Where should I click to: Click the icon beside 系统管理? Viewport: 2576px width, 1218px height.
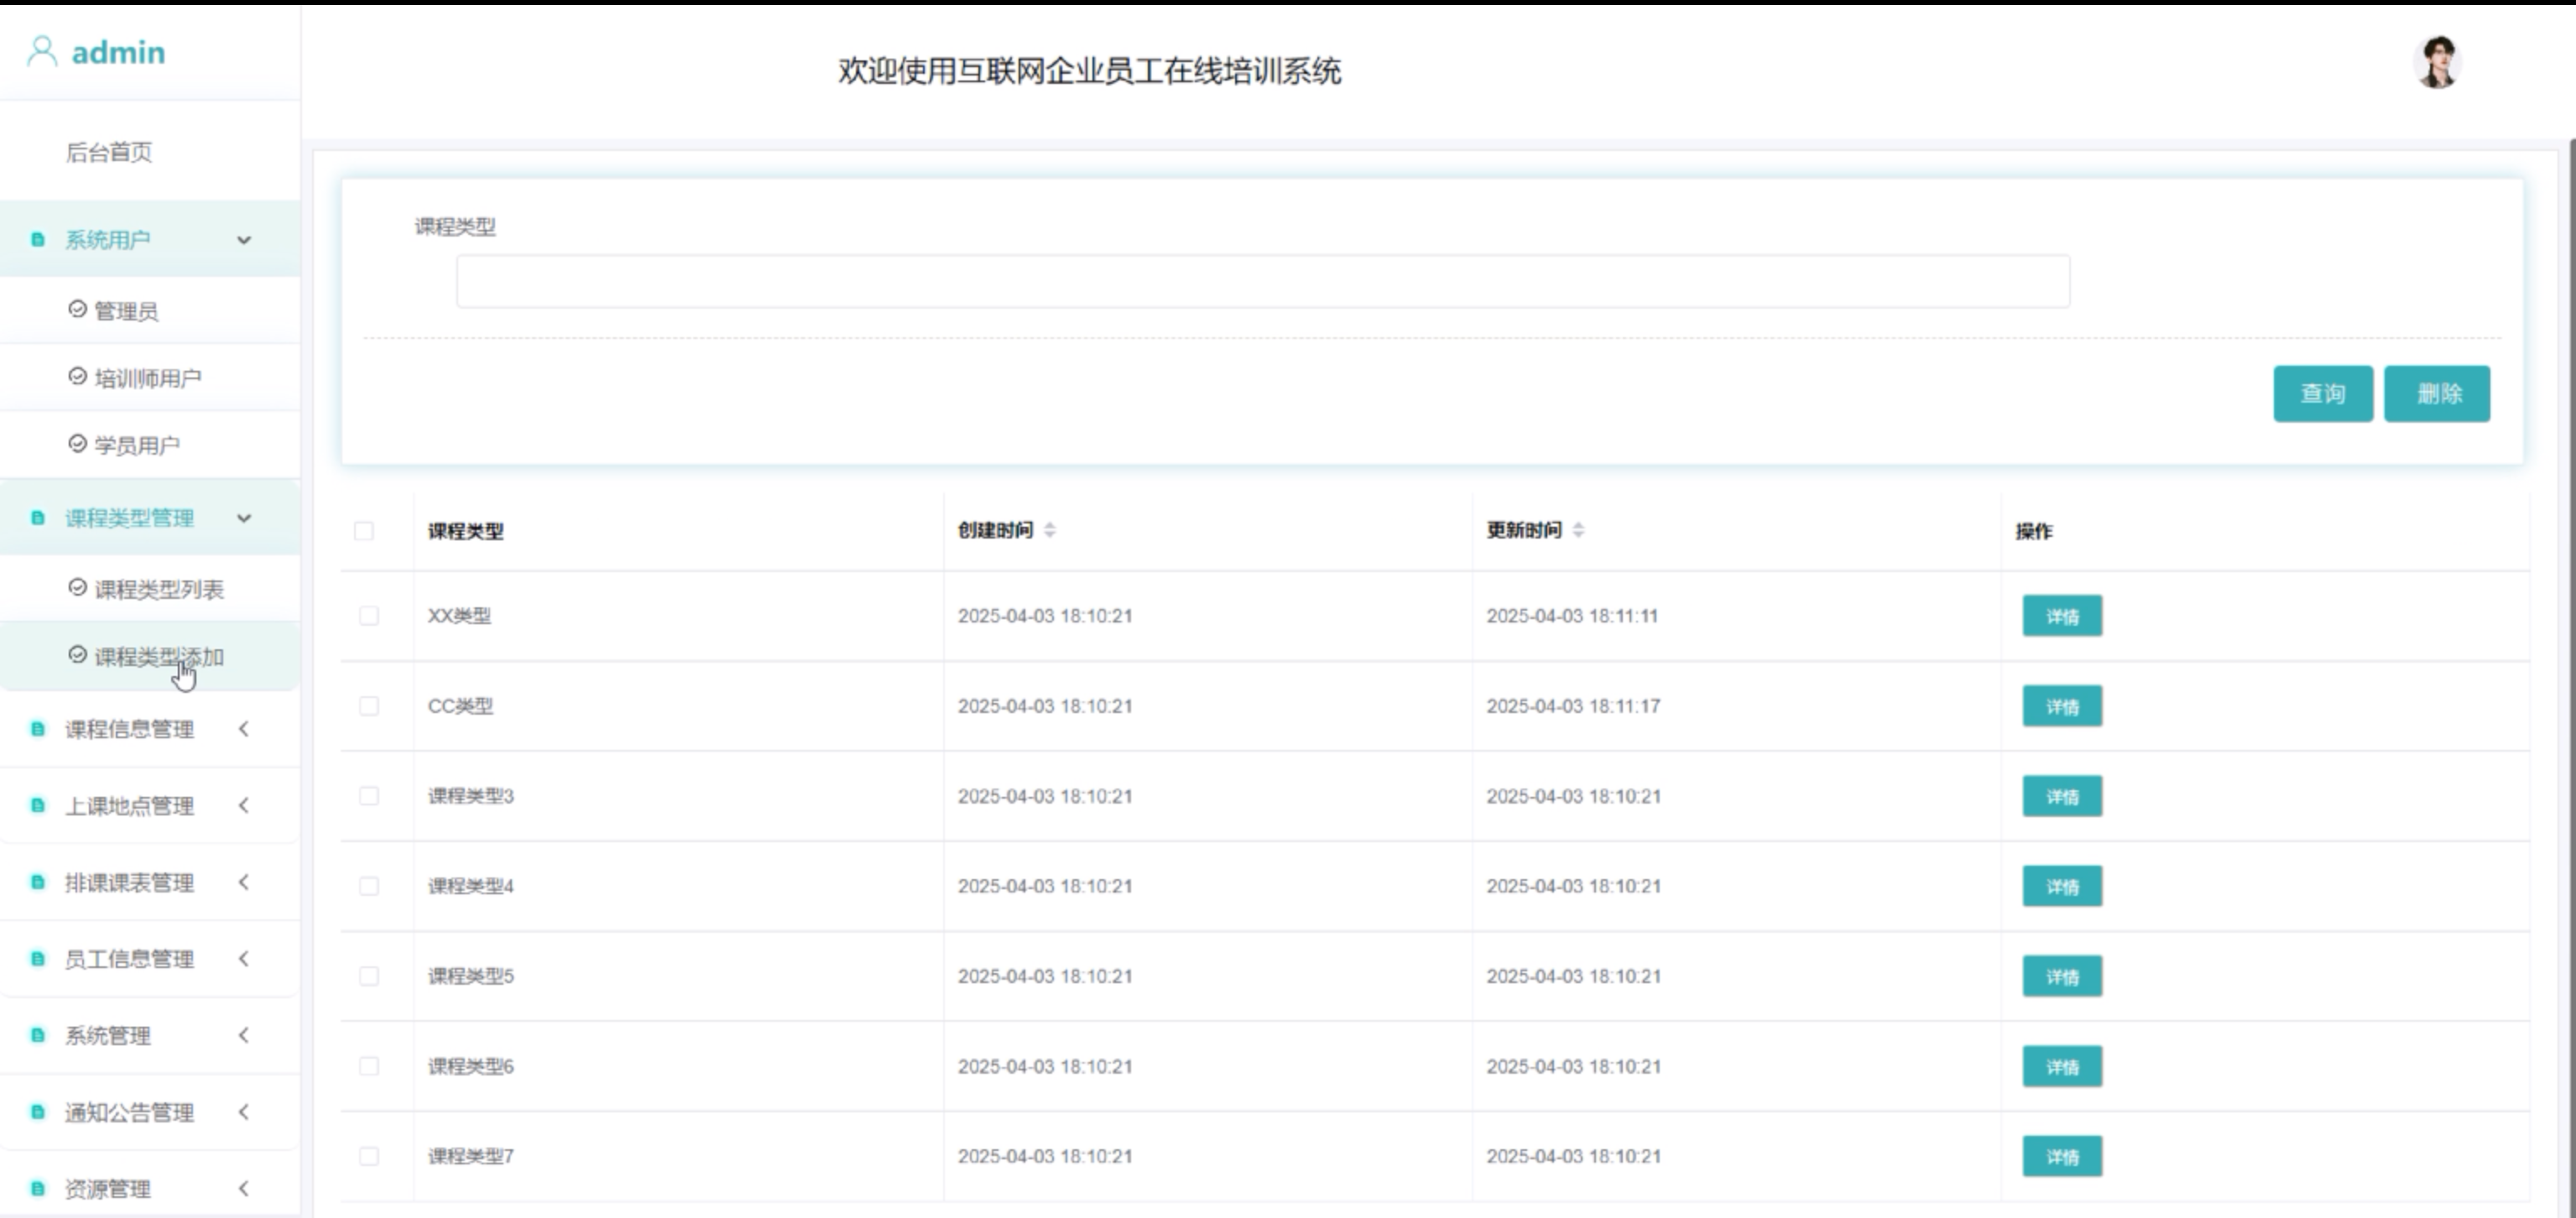(38, 1036)
